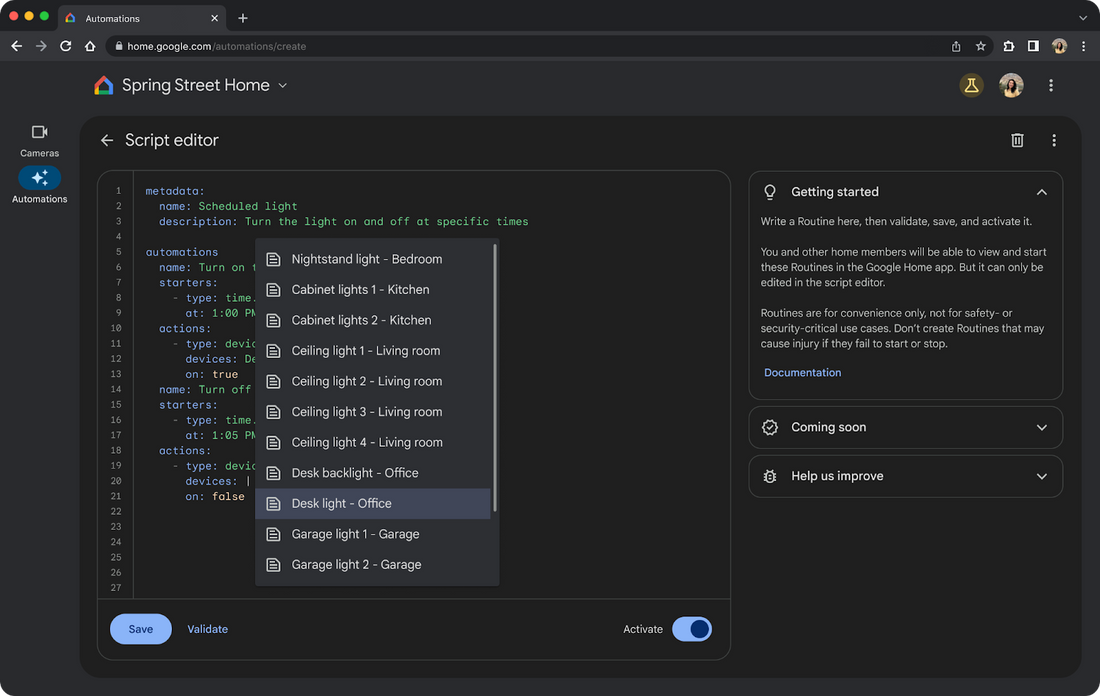
Task: Expand the Help us improve section
Action: point(905,476)
